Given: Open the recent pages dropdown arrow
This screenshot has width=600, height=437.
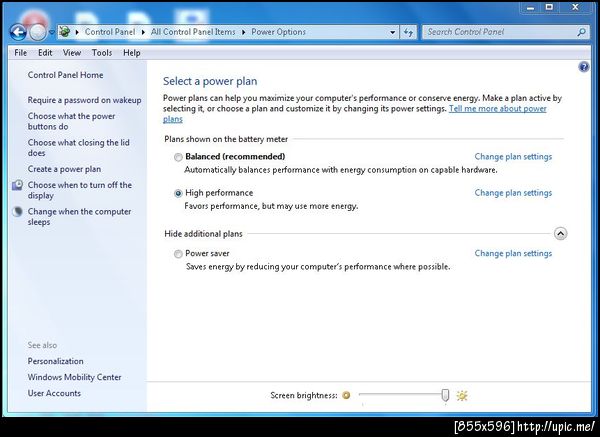Looking at the screenshot, I should (x=52, y=32).
